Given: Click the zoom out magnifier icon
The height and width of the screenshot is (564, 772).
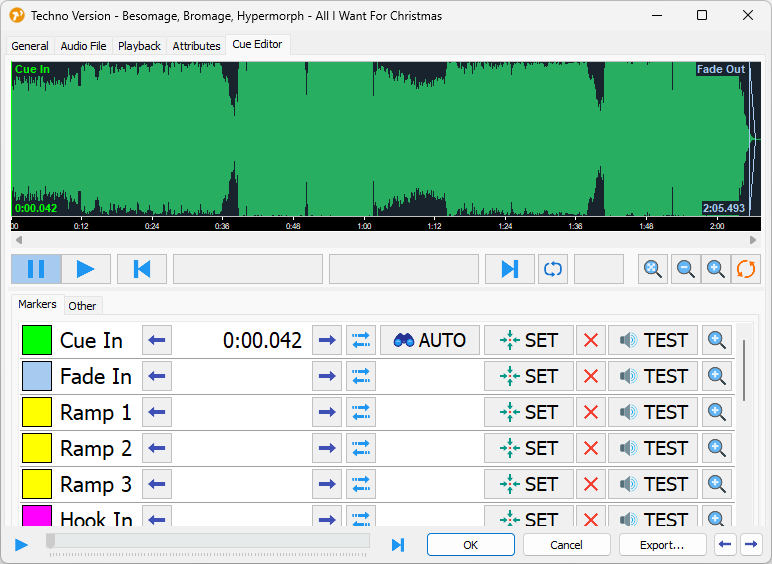Looking at the screenshot, I should (x=686, y=269).
